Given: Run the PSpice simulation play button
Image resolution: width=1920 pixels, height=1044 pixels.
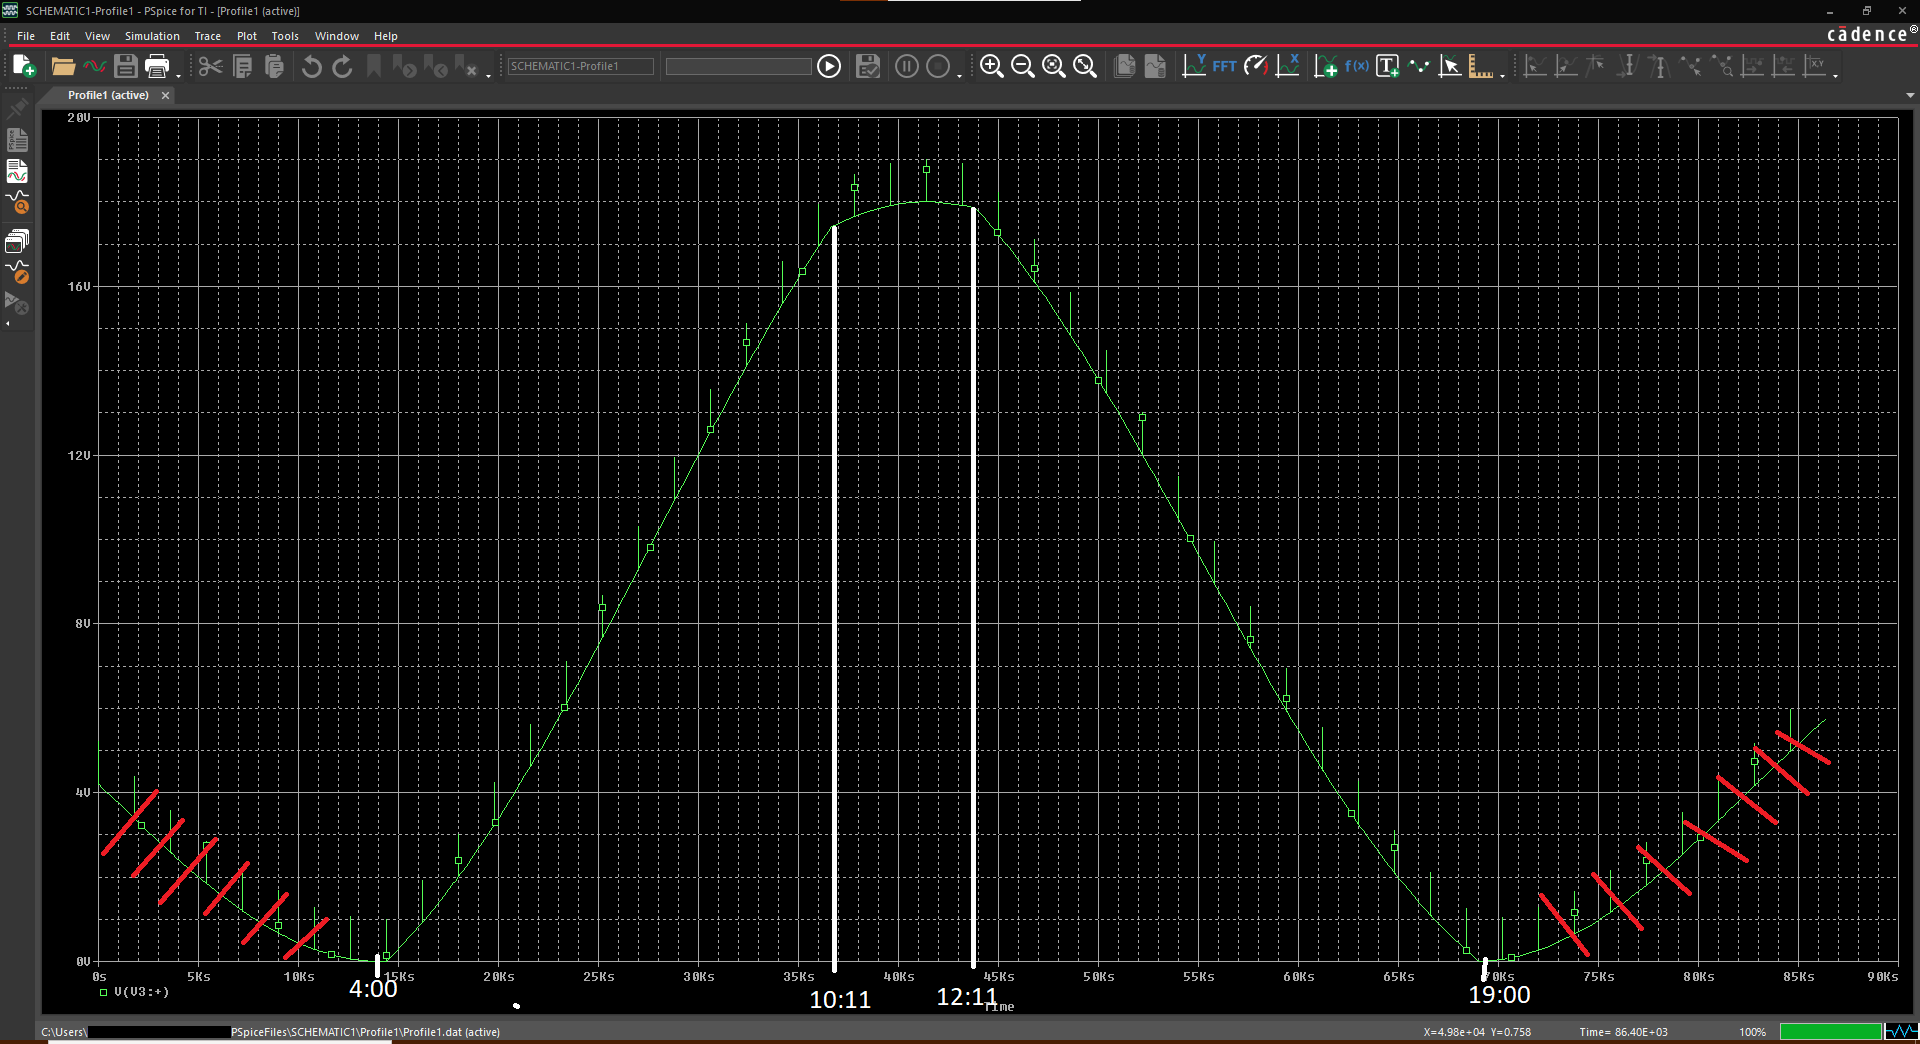Looking at the screenshot, I should click(x=829, y=66).
